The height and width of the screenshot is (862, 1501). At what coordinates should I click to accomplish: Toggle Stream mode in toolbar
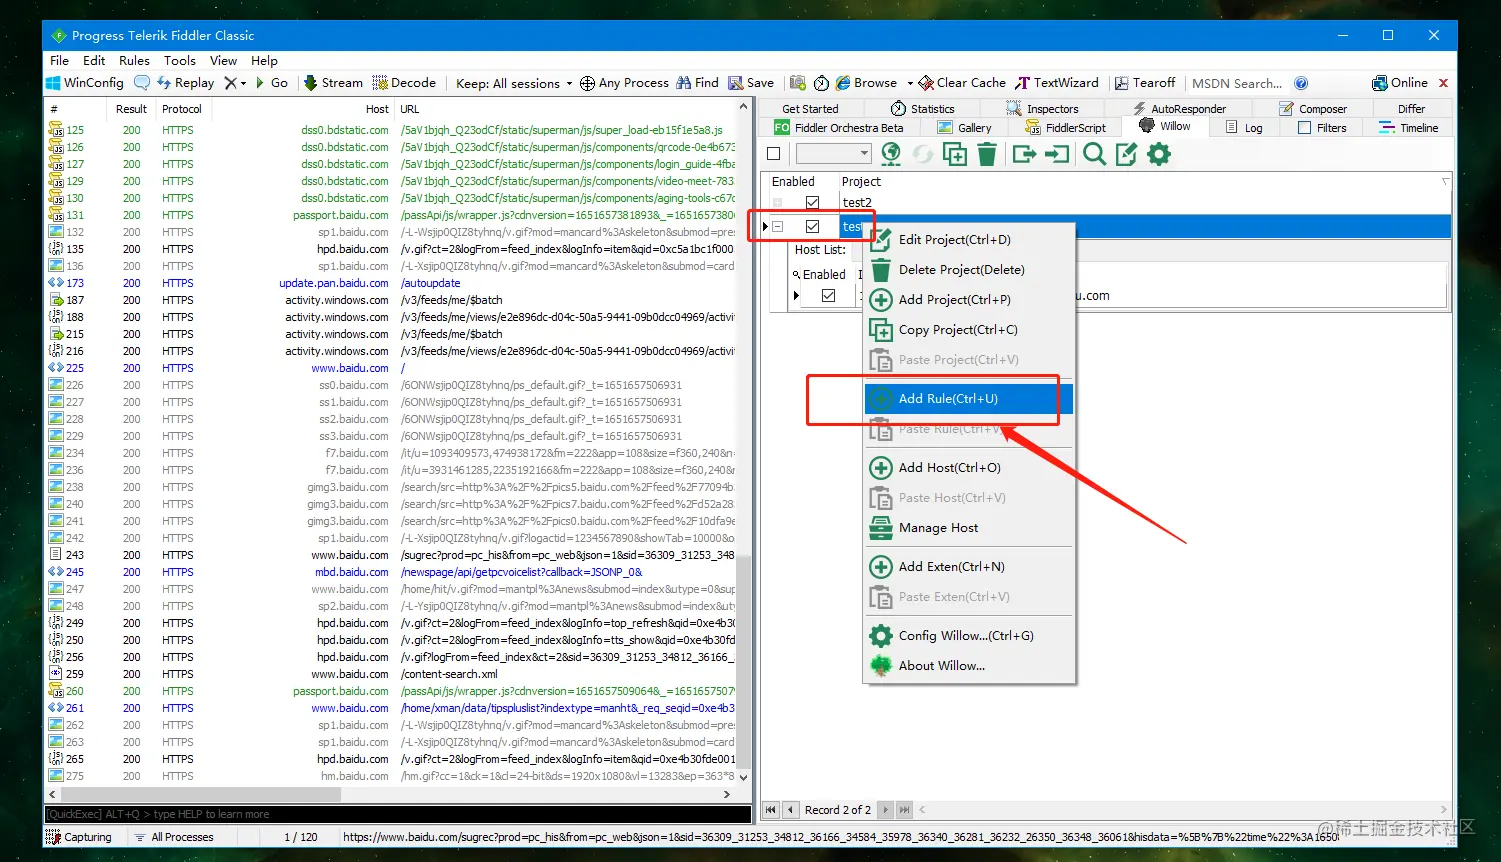[x=333, y=83]
